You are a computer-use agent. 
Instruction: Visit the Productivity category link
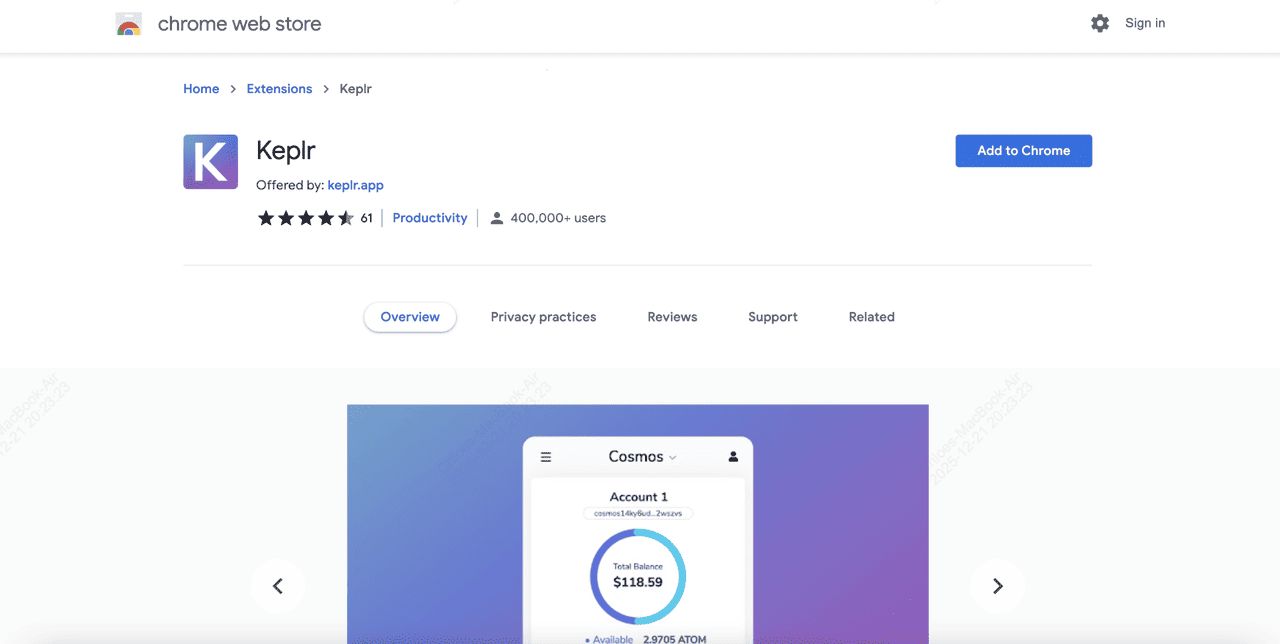click(x=429, y=217)
